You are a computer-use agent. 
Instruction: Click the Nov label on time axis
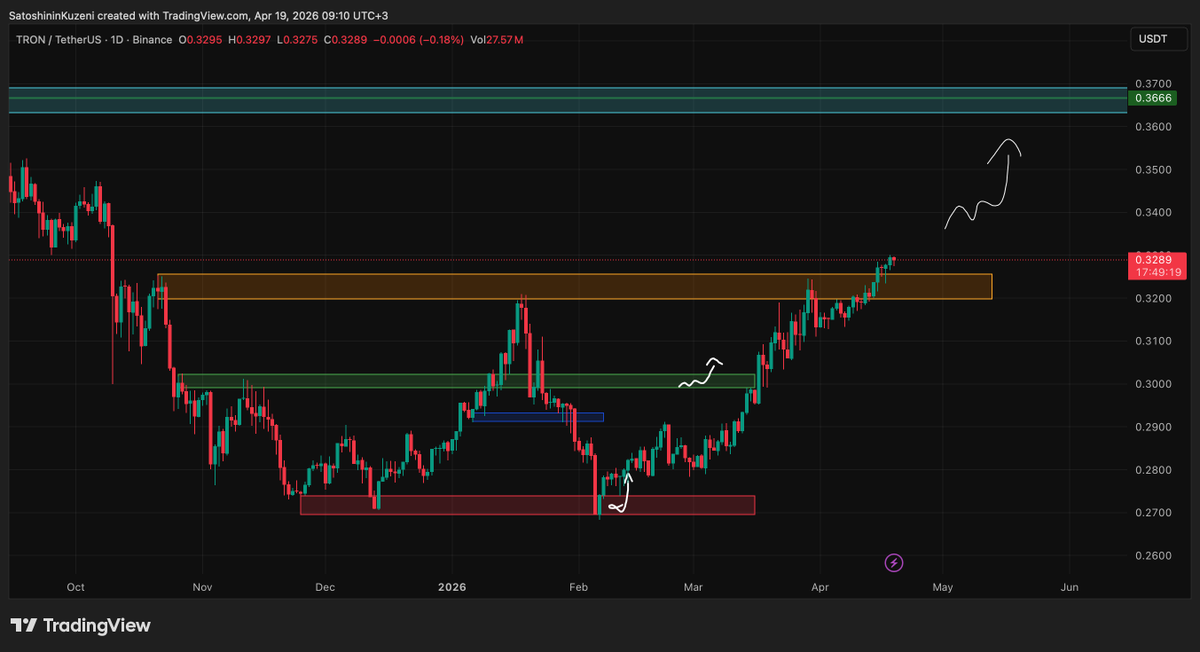pyautogui.click(x=203, y=588)
